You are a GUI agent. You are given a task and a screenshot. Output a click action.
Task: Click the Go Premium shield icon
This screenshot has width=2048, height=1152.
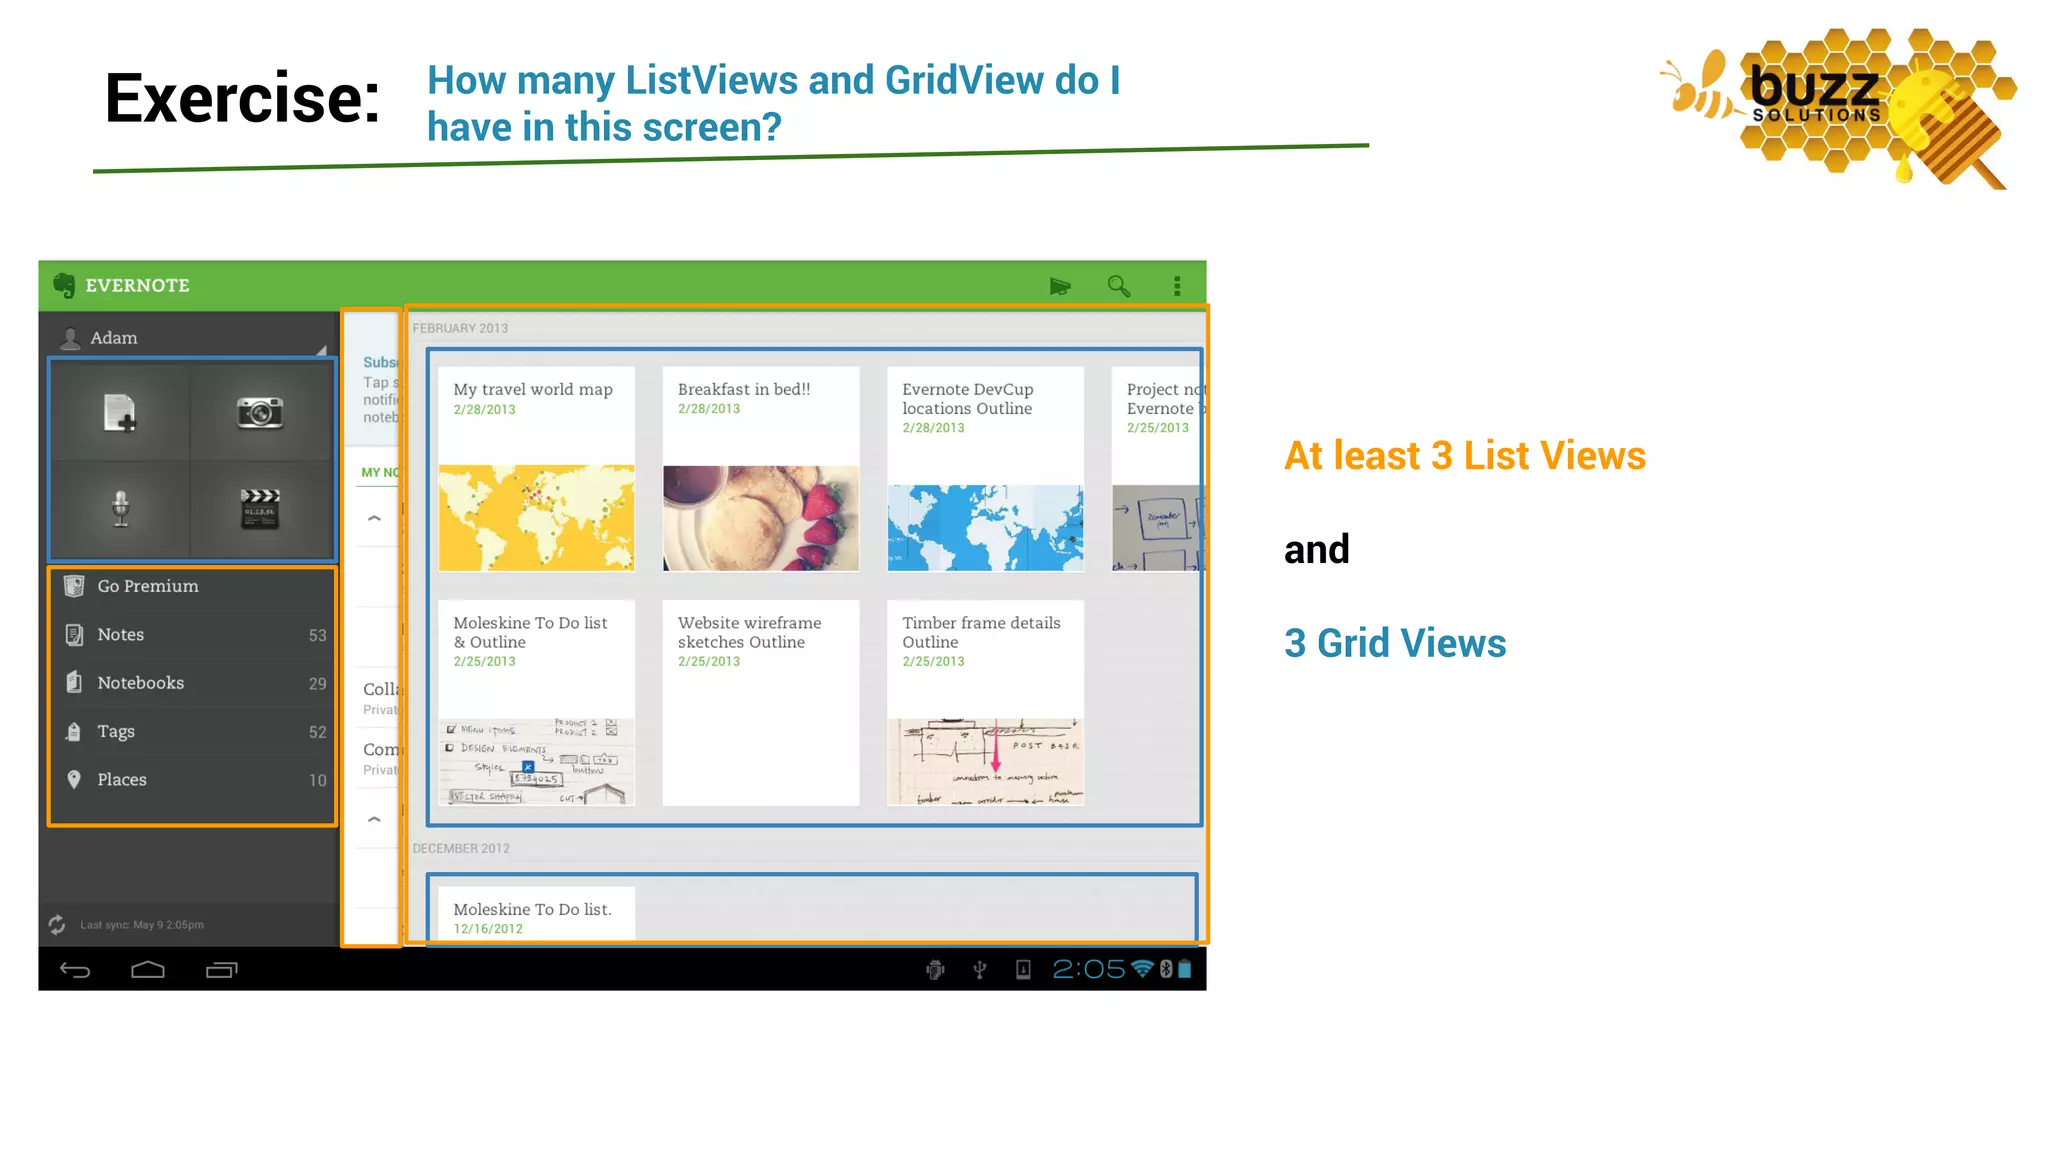pos(74,586)
